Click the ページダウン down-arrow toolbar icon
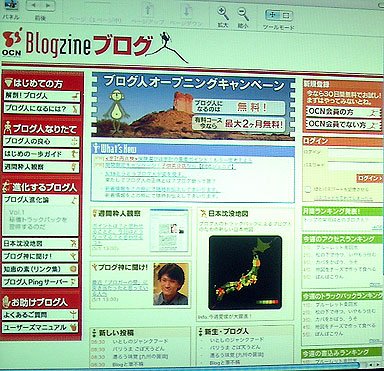 [187, 10]
